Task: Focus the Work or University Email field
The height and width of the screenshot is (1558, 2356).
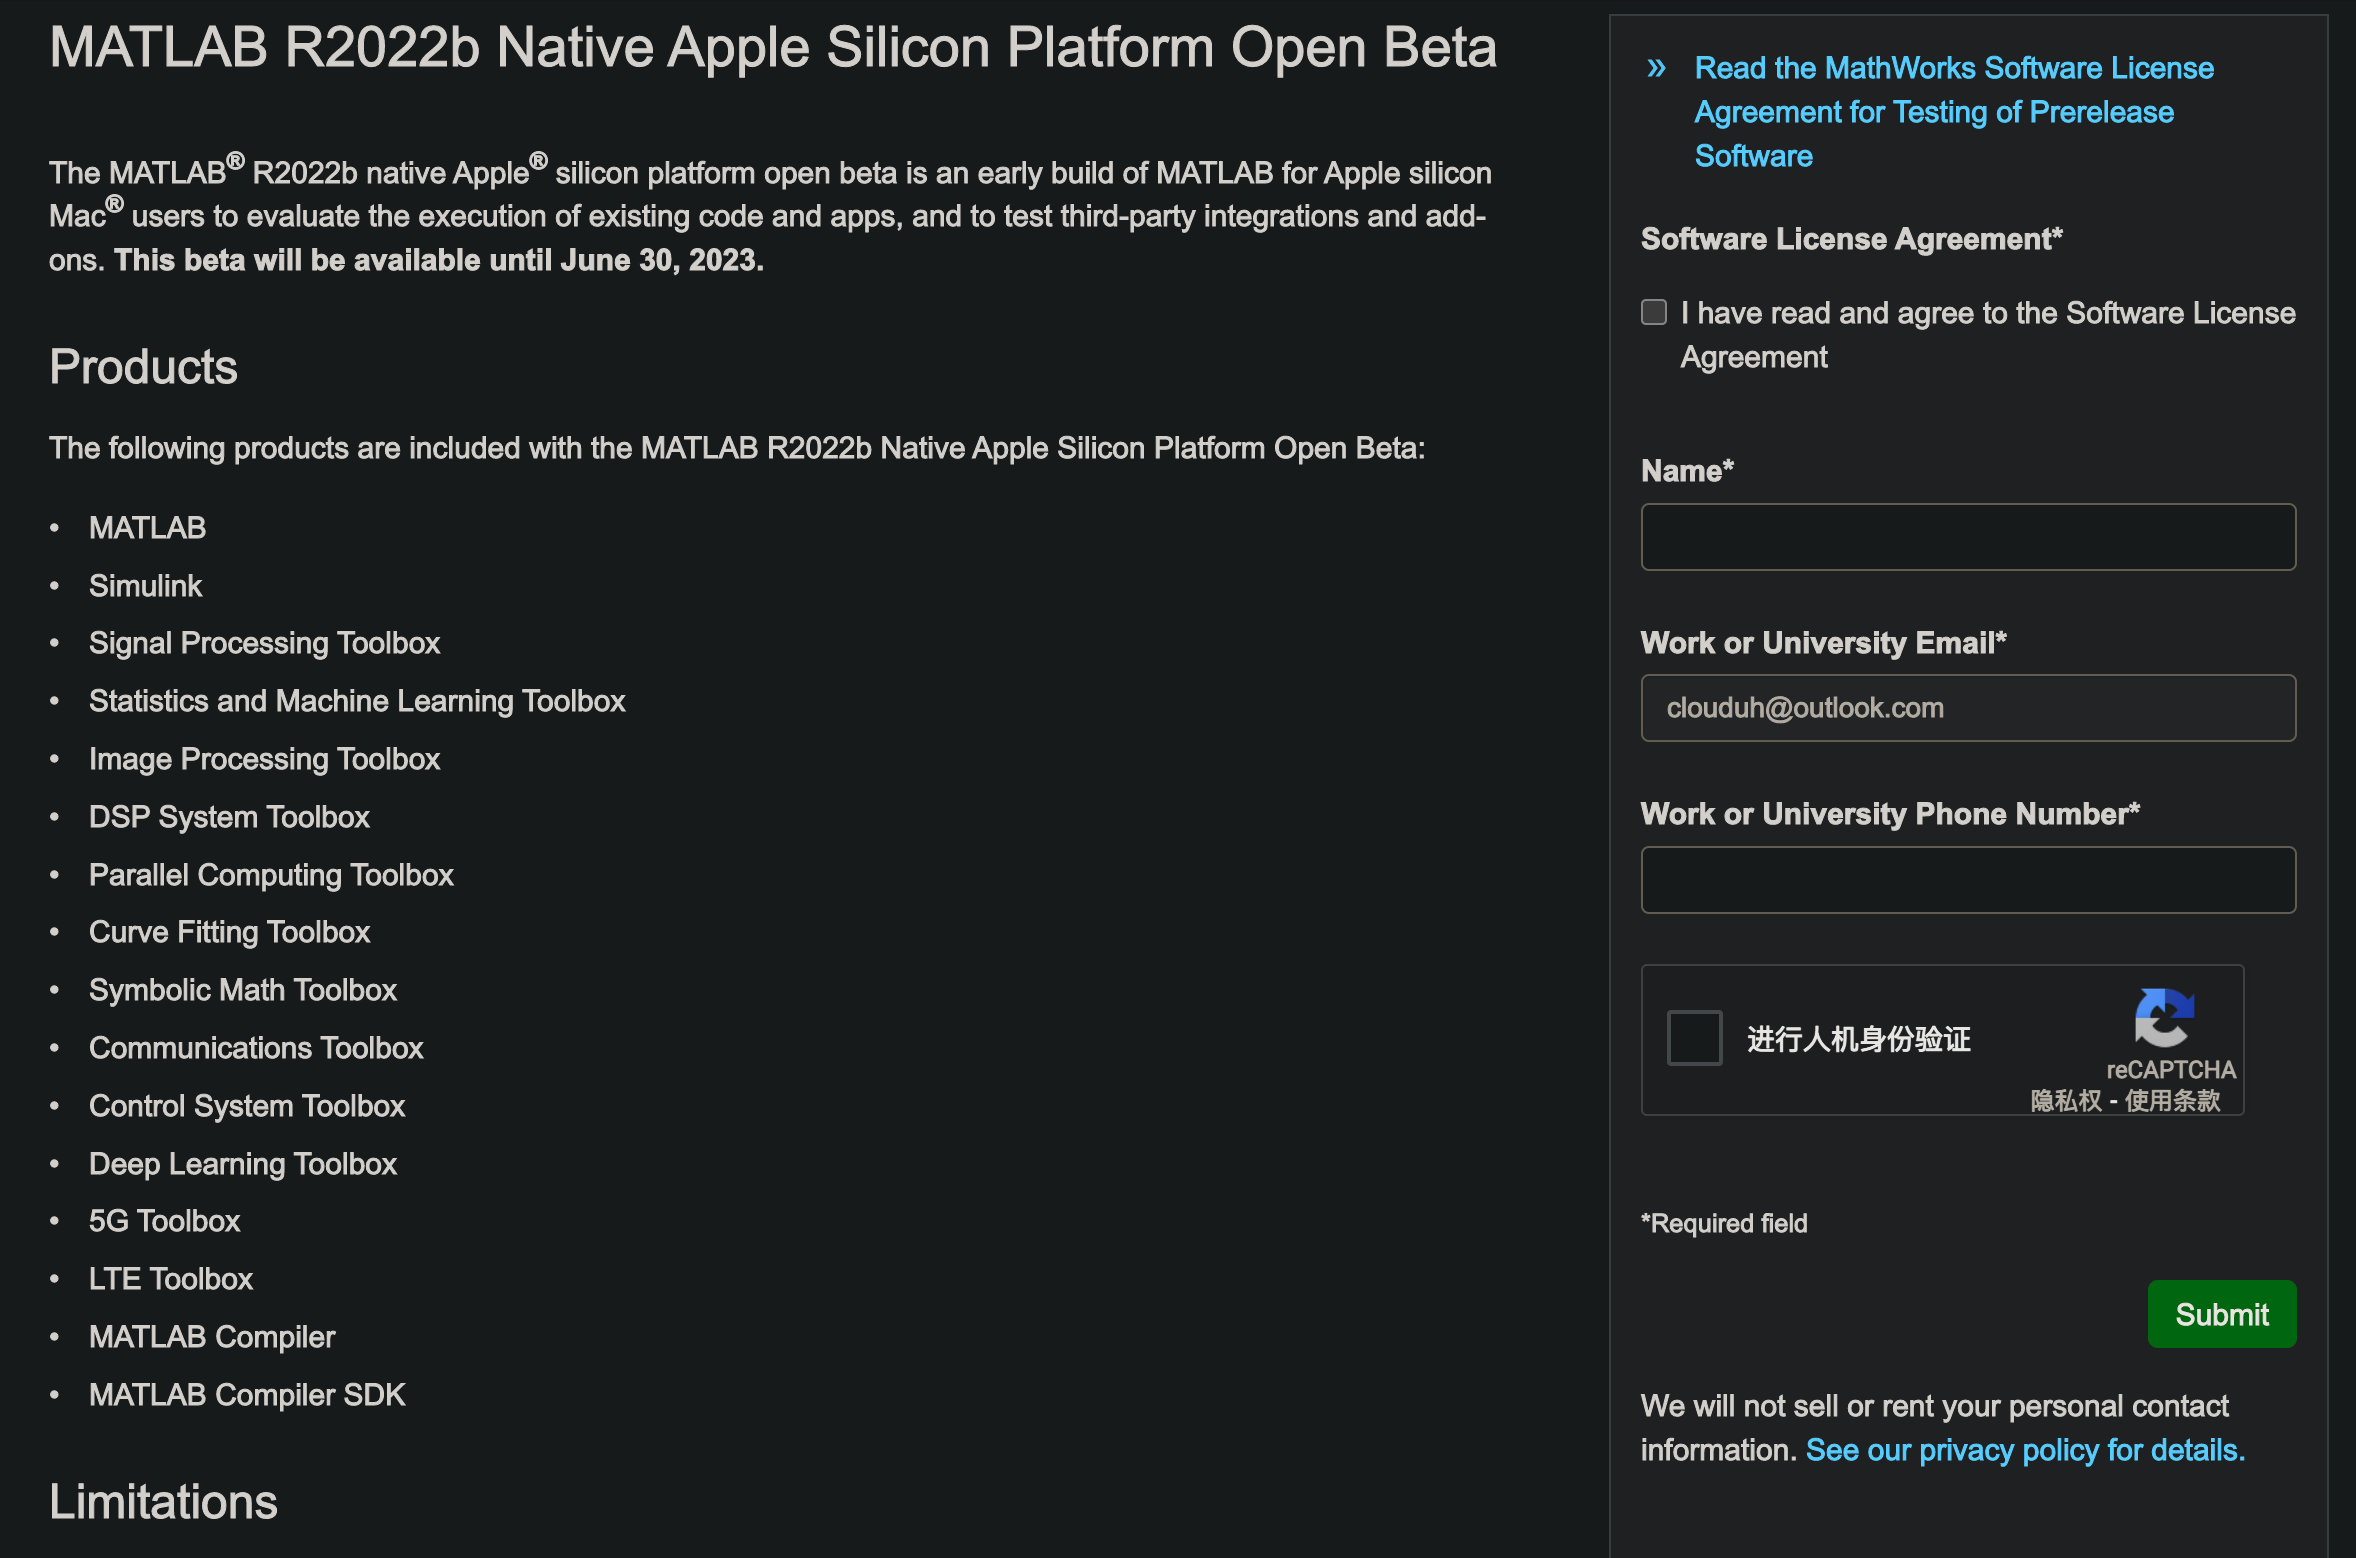Action: tap(1968, 708)
